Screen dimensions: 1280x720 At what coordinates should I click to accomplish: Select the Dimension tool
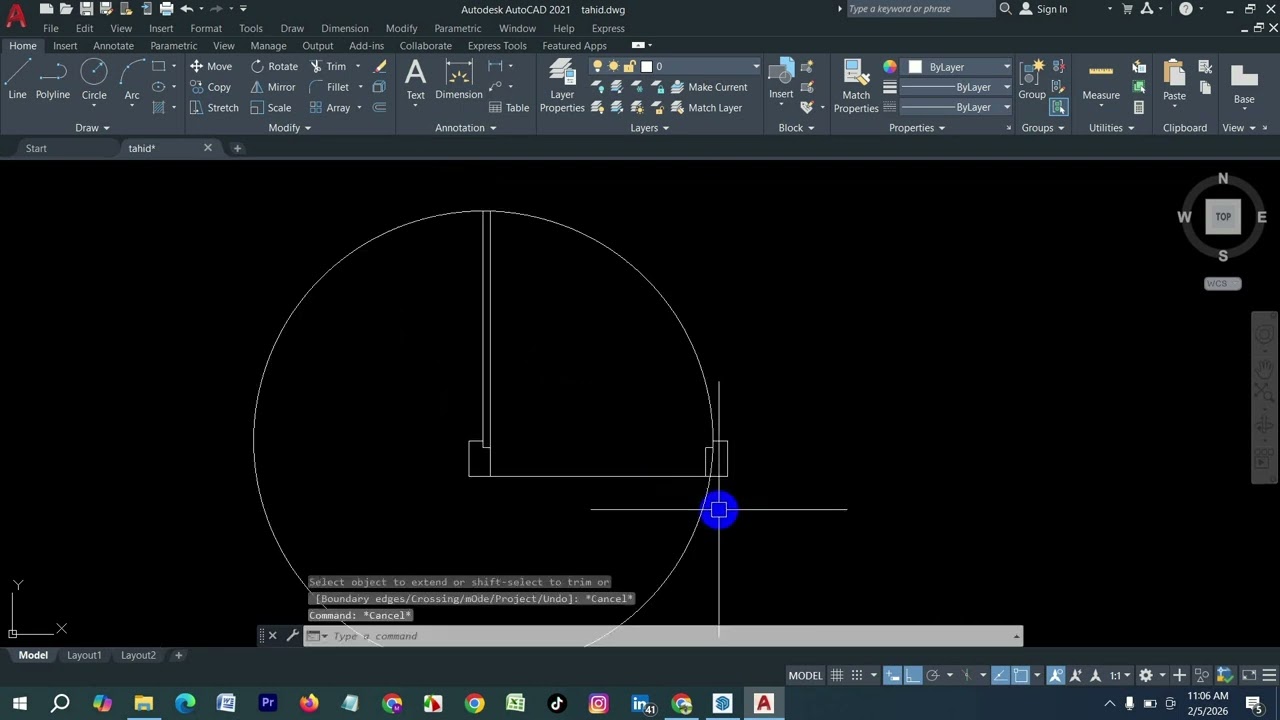[459, 80]
